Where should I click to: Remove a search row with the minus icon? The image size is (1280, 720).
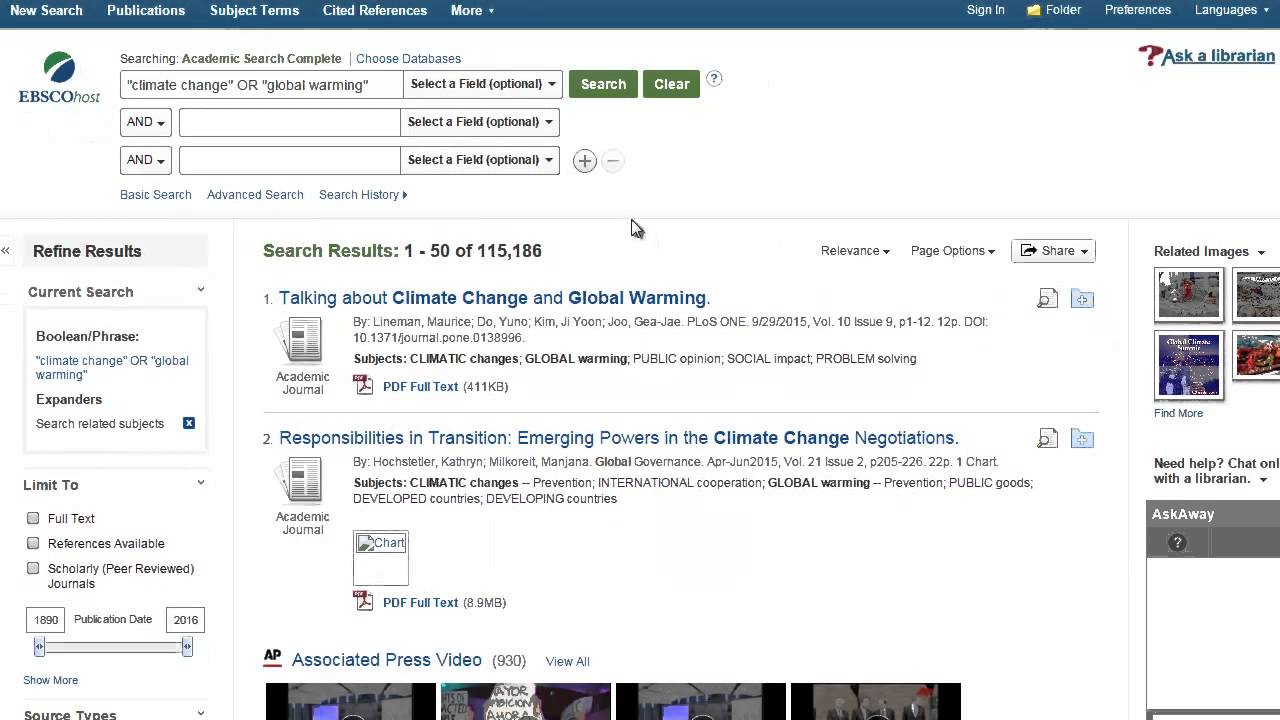click(x=613, y=161)
